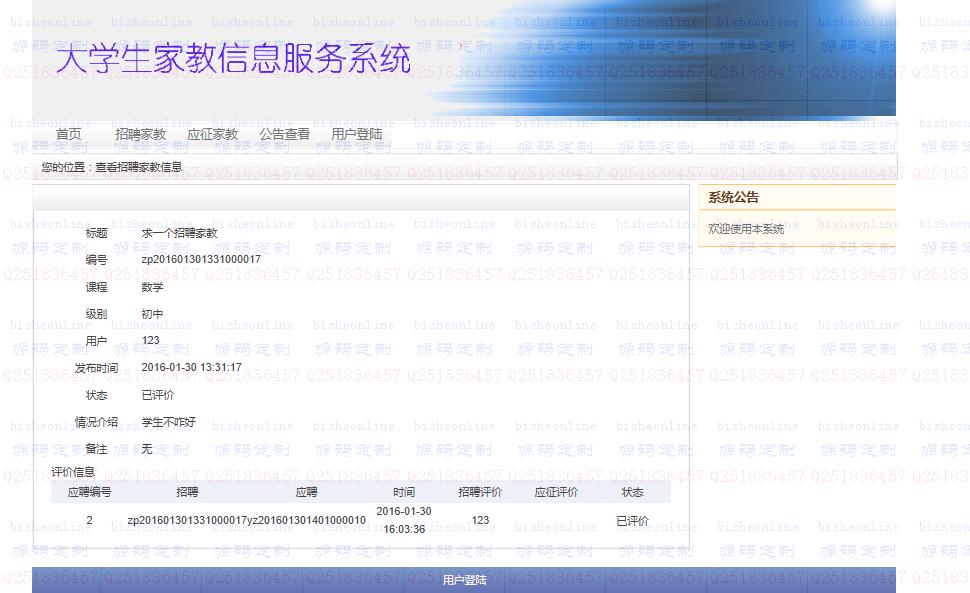970x593 pixels.
Task: Click the 发布时间 field label
Action: [x=96, y=368]
